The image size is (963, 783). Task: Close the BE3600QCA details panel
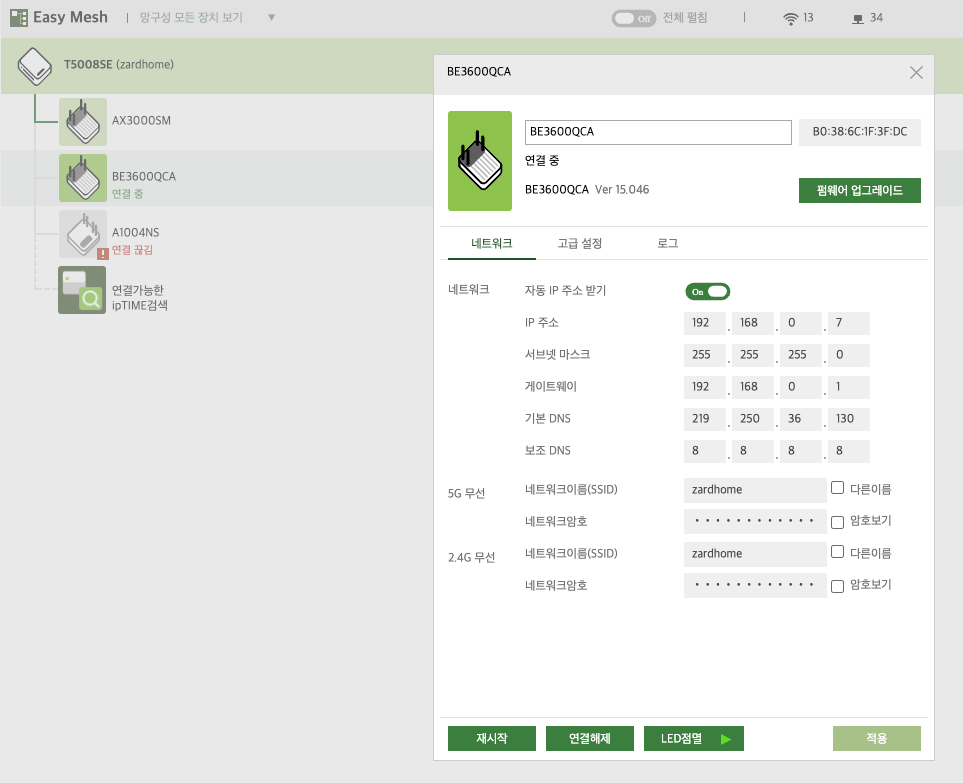pos(916,72)
